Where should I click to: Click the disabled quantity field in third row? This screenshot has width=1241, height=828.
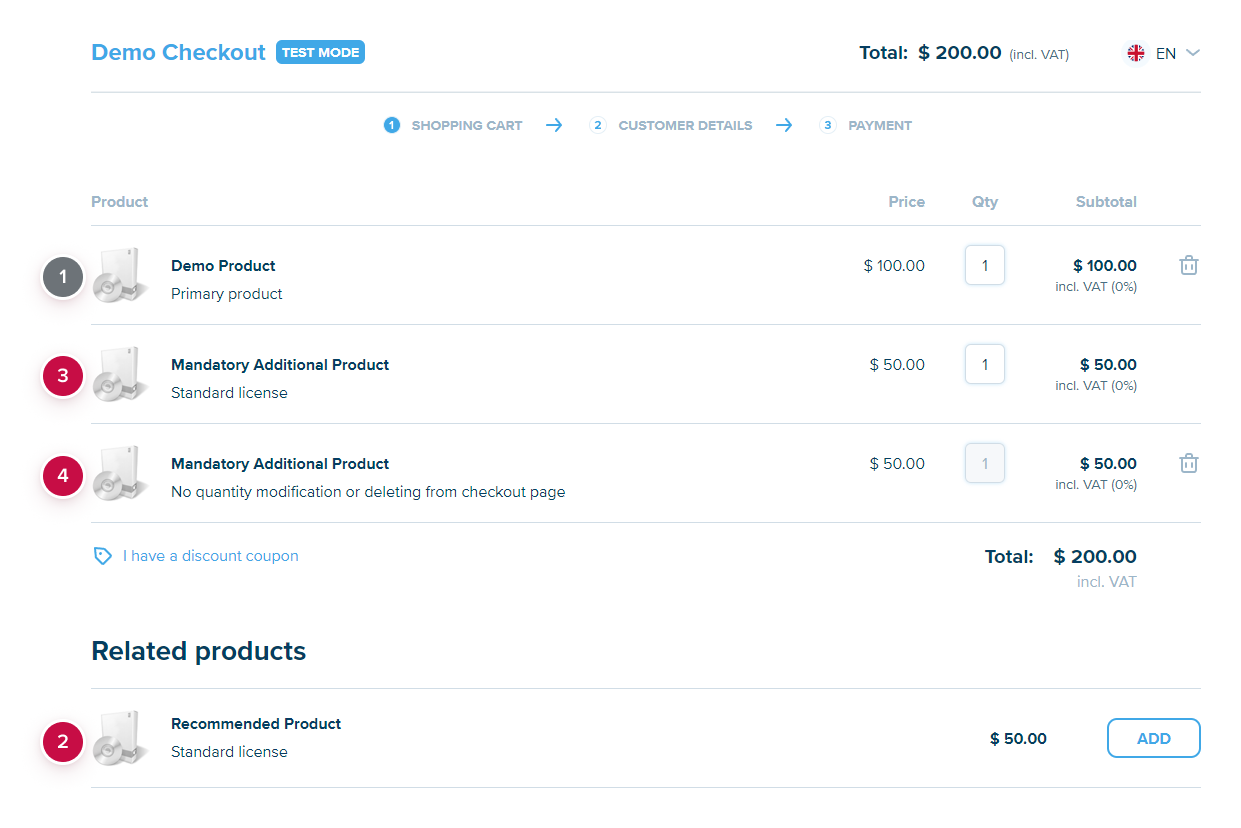[x=984, y=464]
